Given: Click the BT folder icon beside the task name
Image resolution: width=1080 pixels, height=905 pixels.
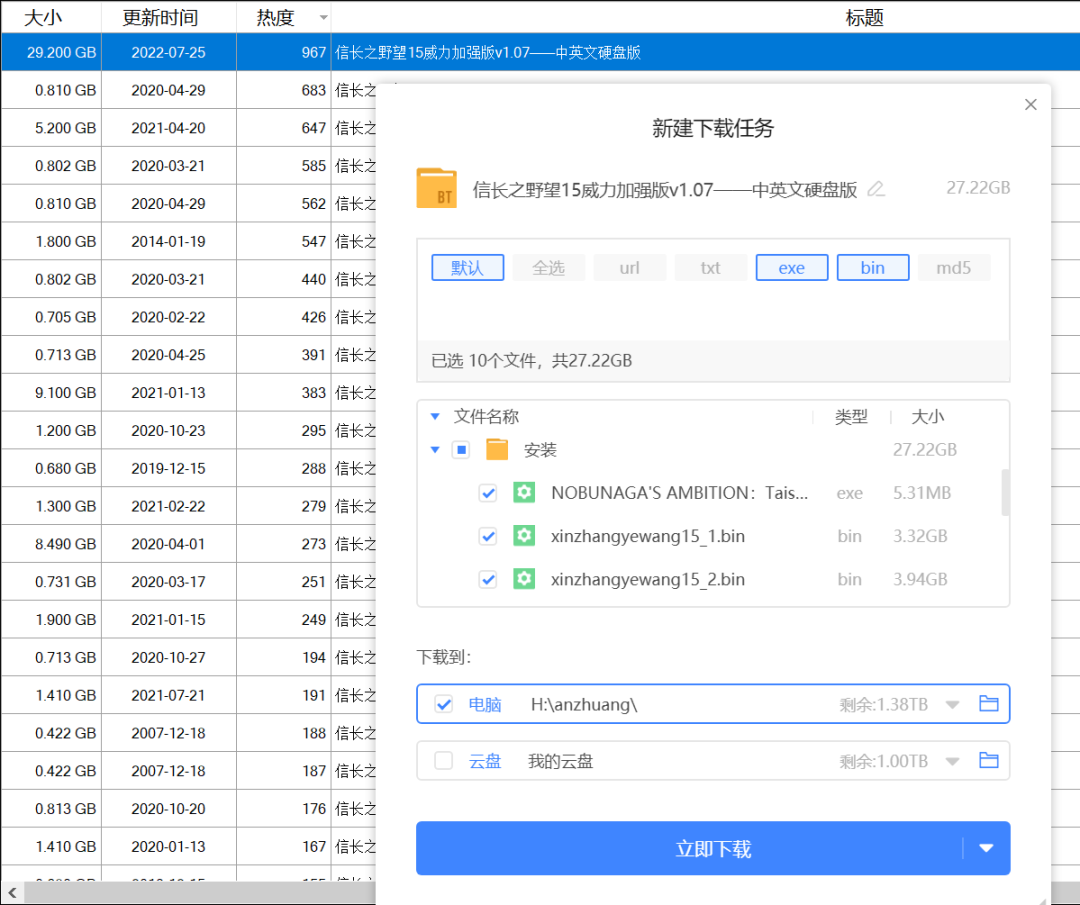Looking at the screenshot, I should [436, 188].
